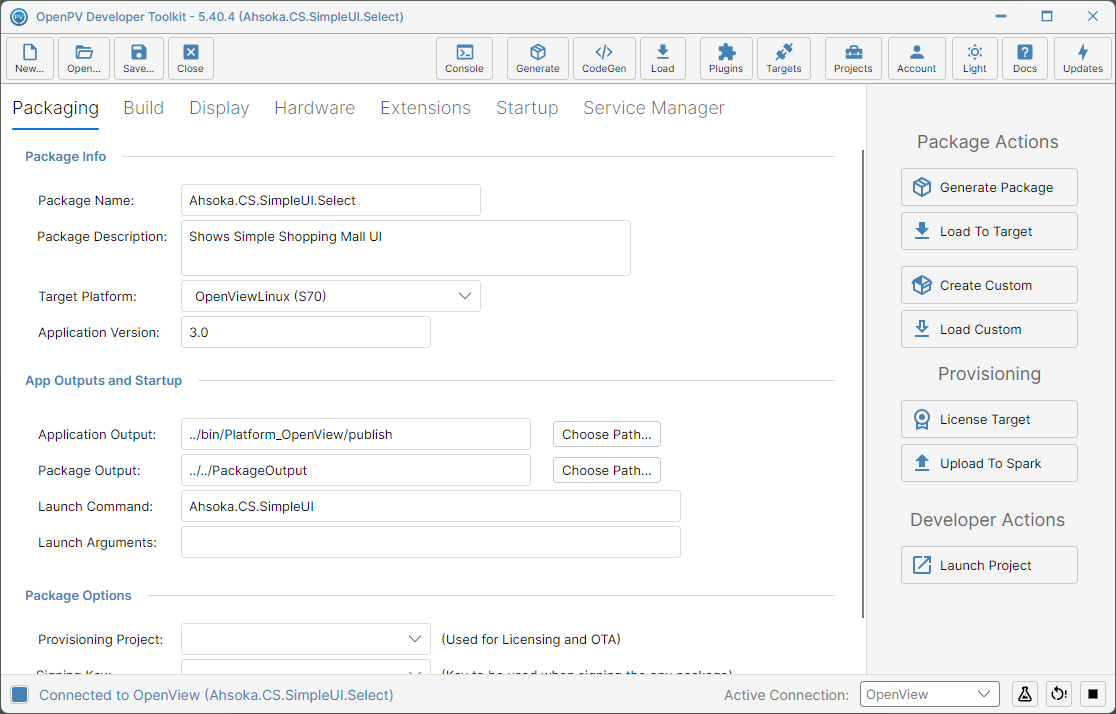Close the current project via toolbar Close icon
The height and width of the screenshot is (714, 1116).
191,58
